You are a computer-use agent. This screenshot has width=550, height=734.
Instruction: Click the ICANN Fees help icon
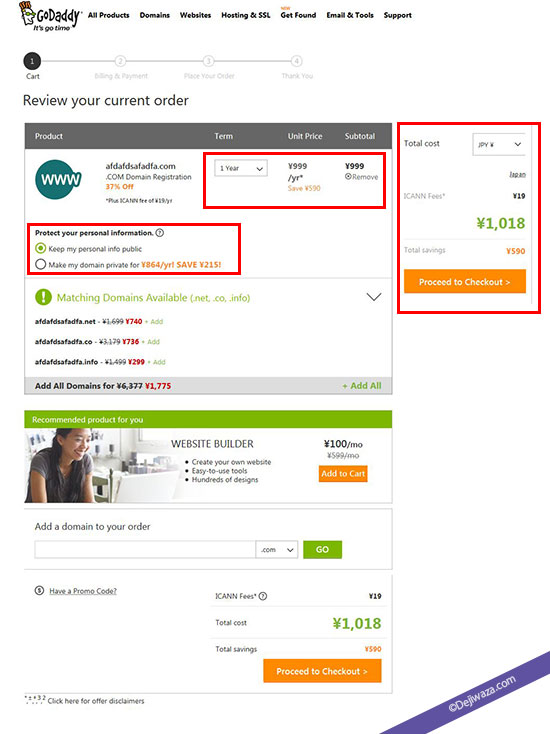[263, 596]
